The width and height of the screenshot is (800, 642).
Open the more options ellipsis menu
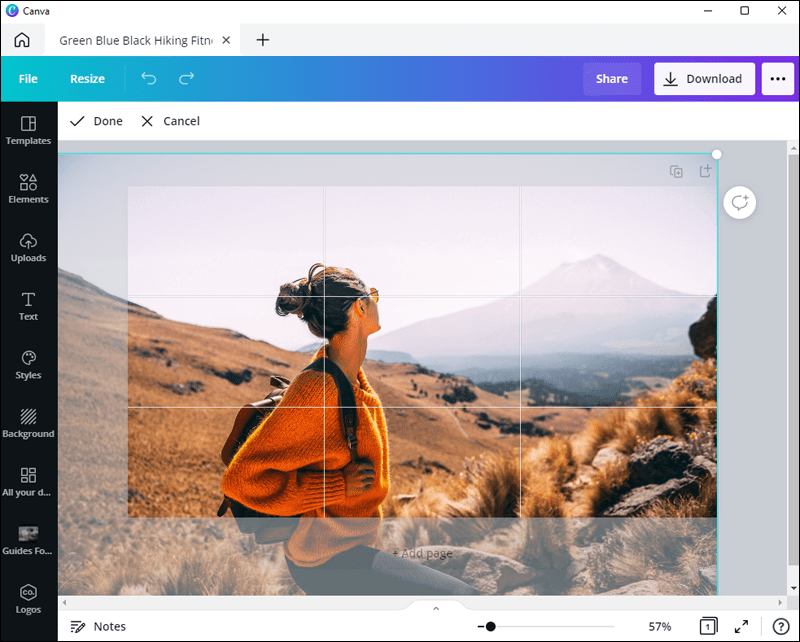pos(778,79)
